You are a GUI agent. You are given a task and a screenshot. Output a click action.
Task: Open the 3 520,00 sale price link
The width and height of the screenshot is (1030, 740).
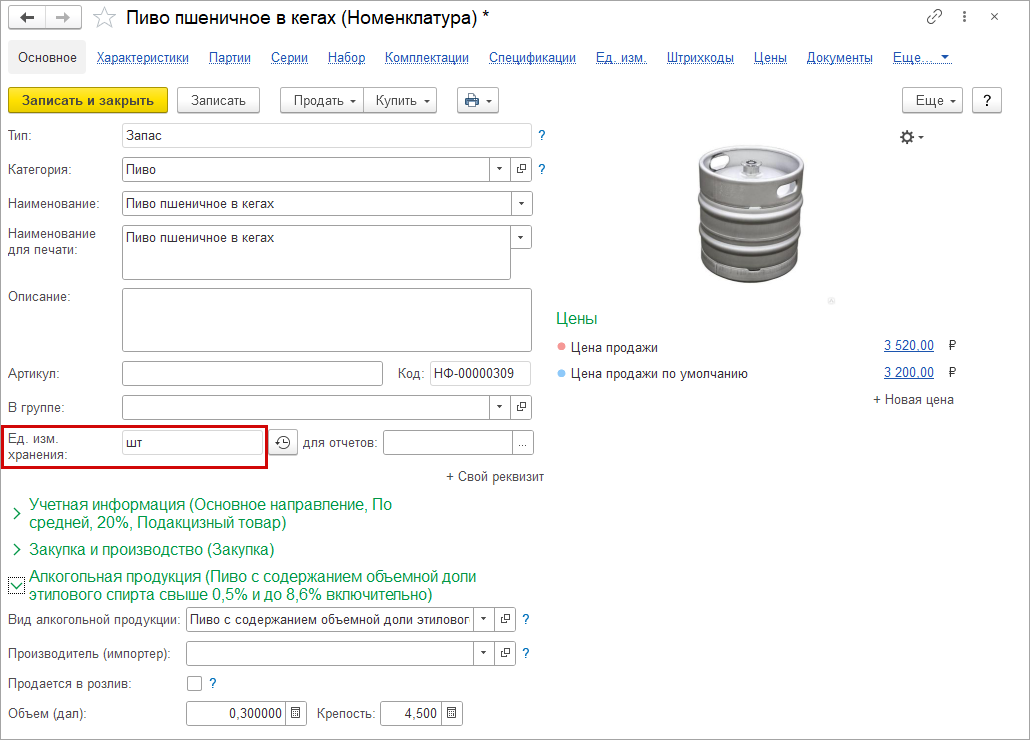click(x=909, y=345)
